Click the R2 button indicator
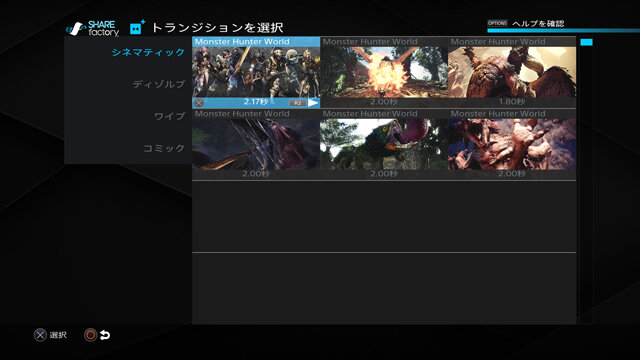This screenshot has width=640, height=360. (x=298, y=103)
